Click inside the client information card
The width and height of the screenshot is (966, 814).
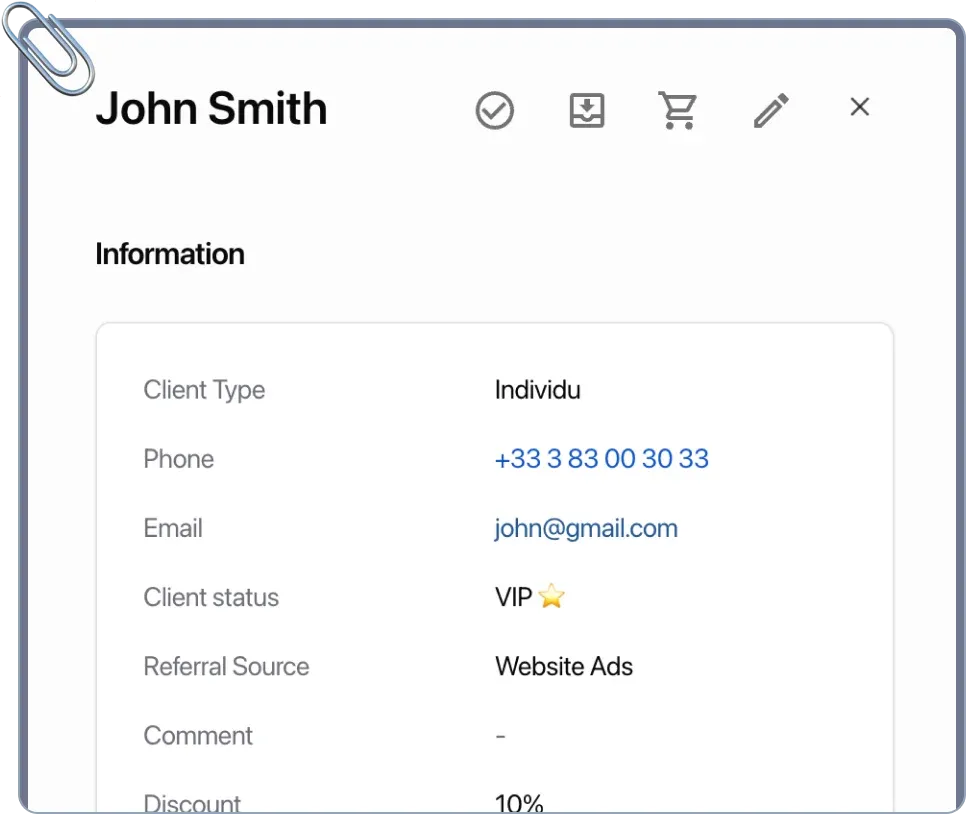493,560
